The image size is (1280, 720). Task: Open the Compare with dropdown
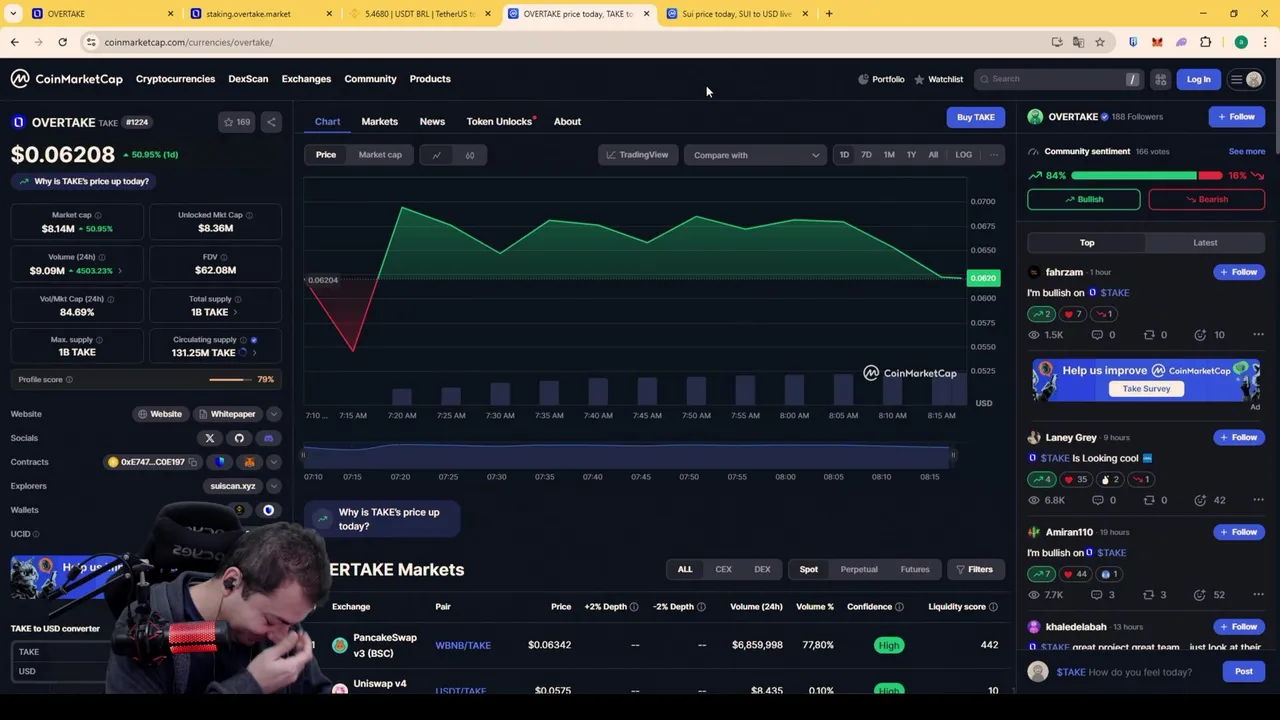point(756,155)
